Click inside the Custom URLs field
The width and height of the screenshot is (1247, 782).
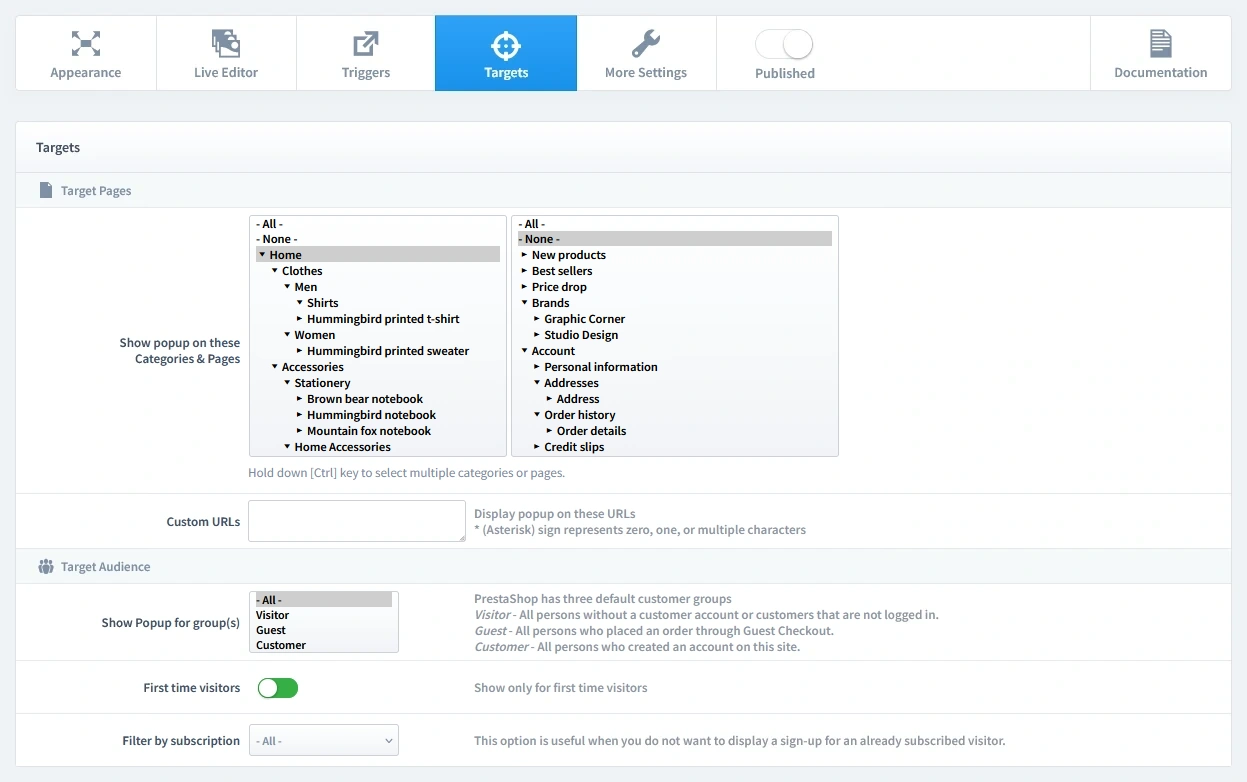pos(356,521)
